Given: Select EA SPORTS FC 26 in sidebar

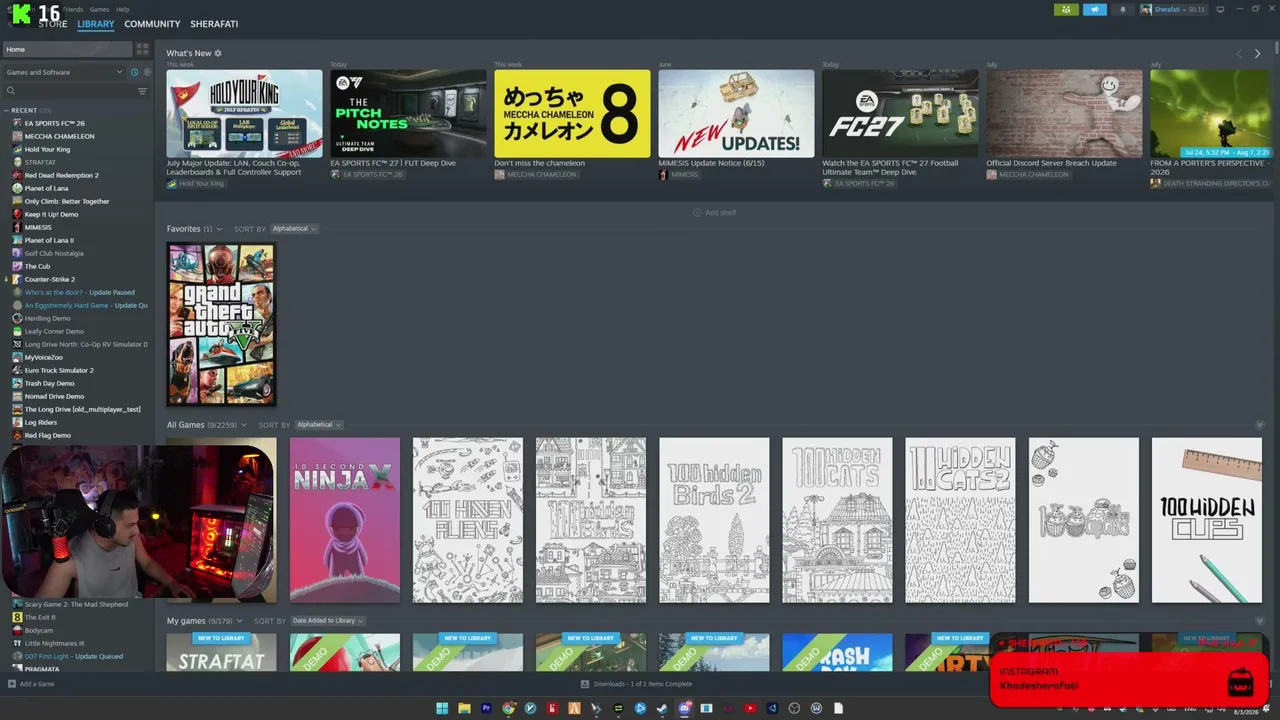Looking at the screenshot, I should (54, 123).
